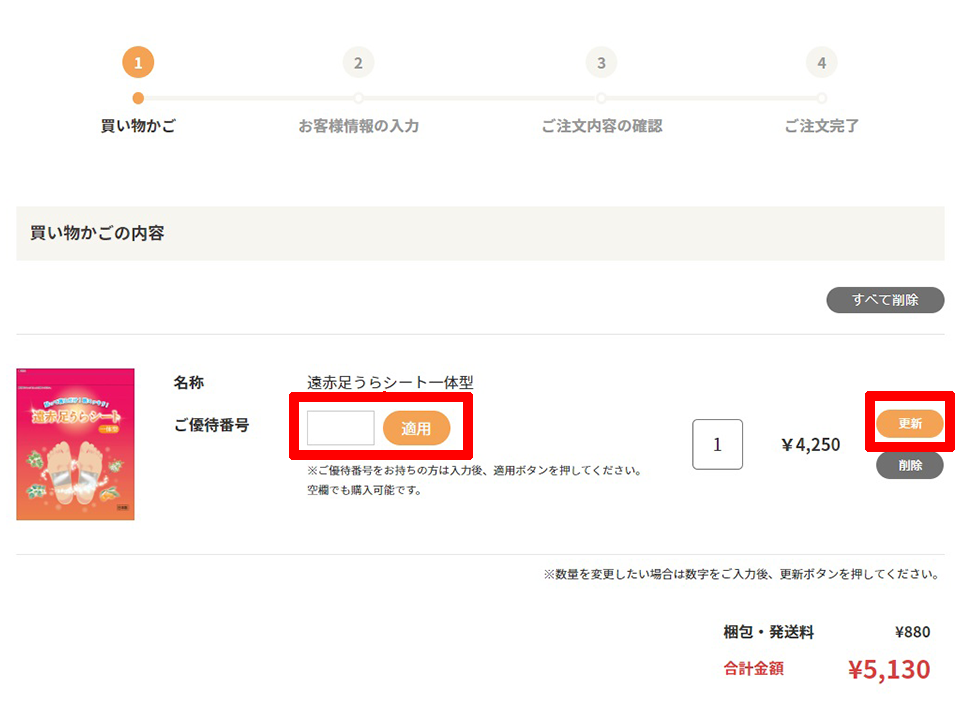Viewport: 960px width, 720px height.
Task: Click the orange 更新 button
Action: [910, 424]
